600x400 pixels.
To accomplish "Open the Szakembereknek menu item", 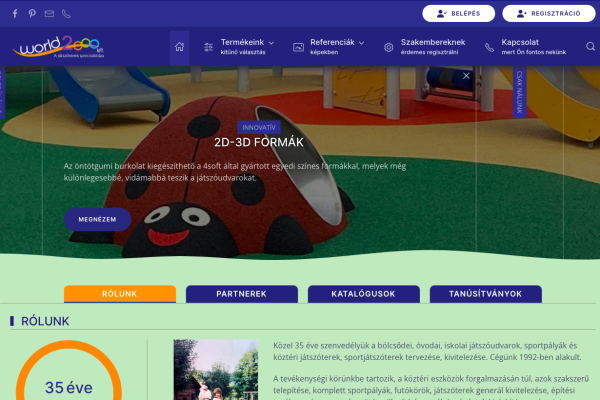I will [x=433, y=47].
